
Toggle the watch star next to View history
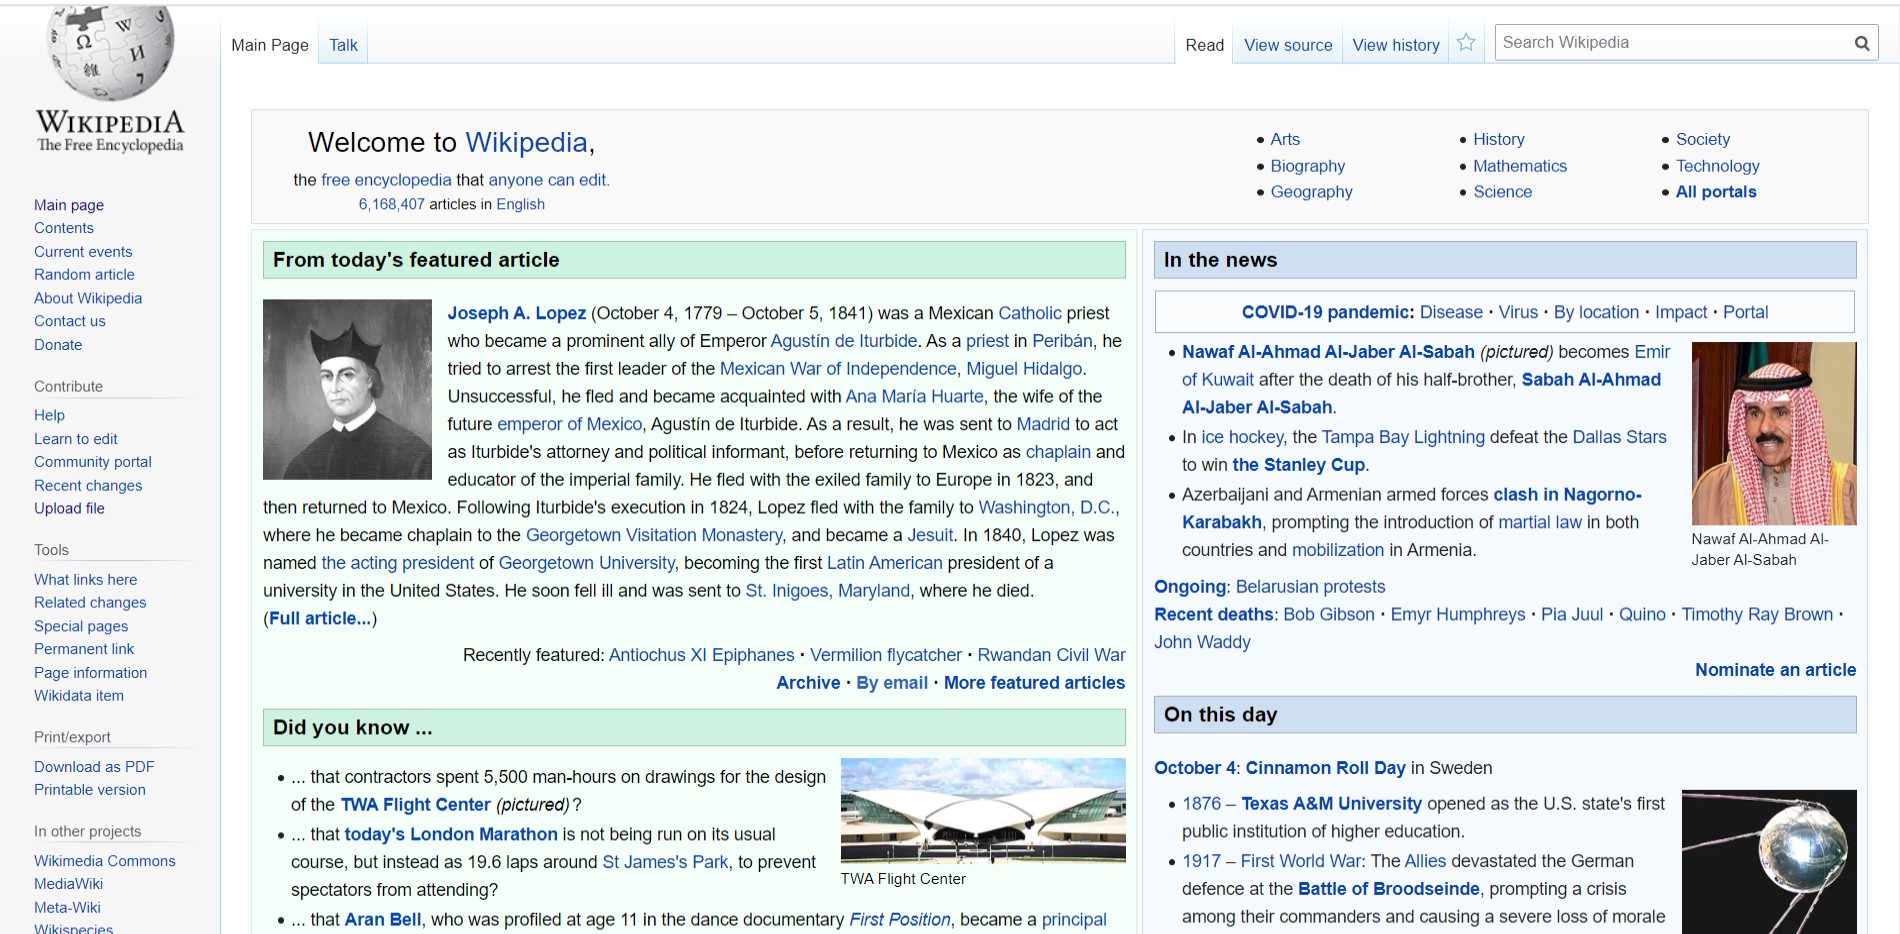(x=1466, y=43)
